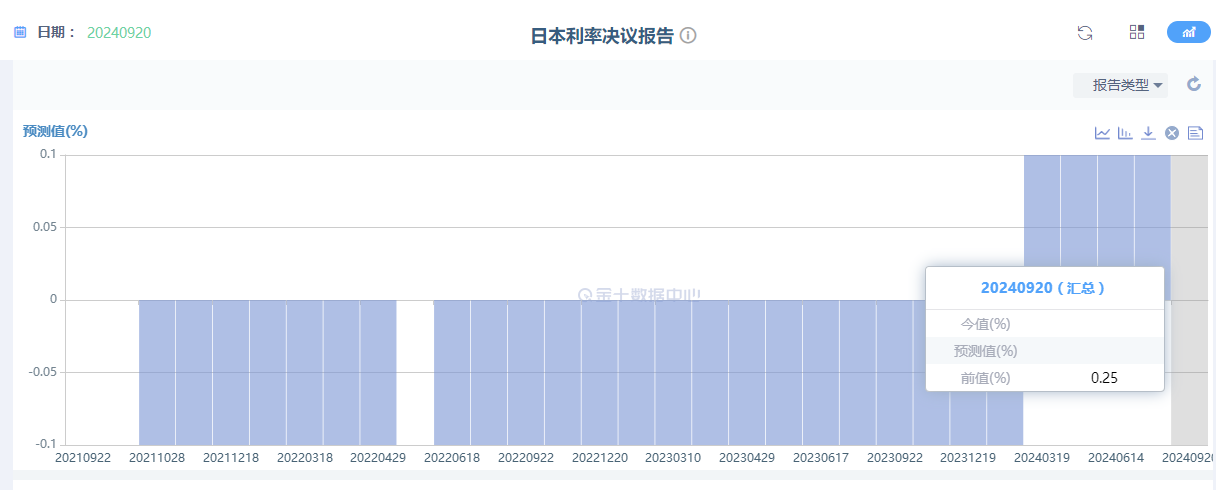Screen dimensions: 1216x490
Task: Click the bar at 20230310
Action: pos(673,372)
